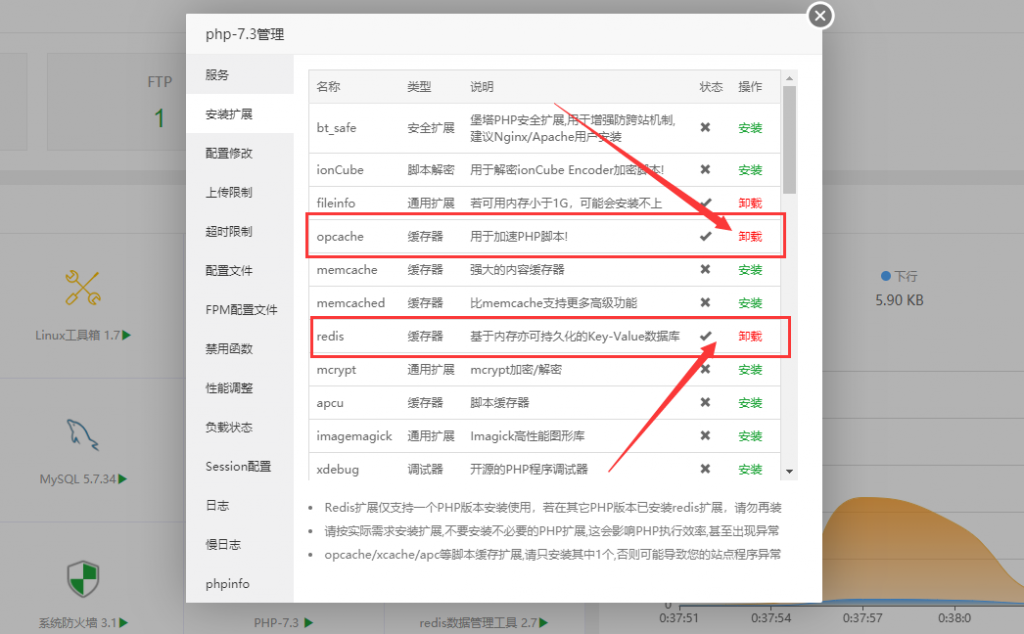The image size is (1024, 634).
Task: Install the memcached extension
Action: click(750, 303)
